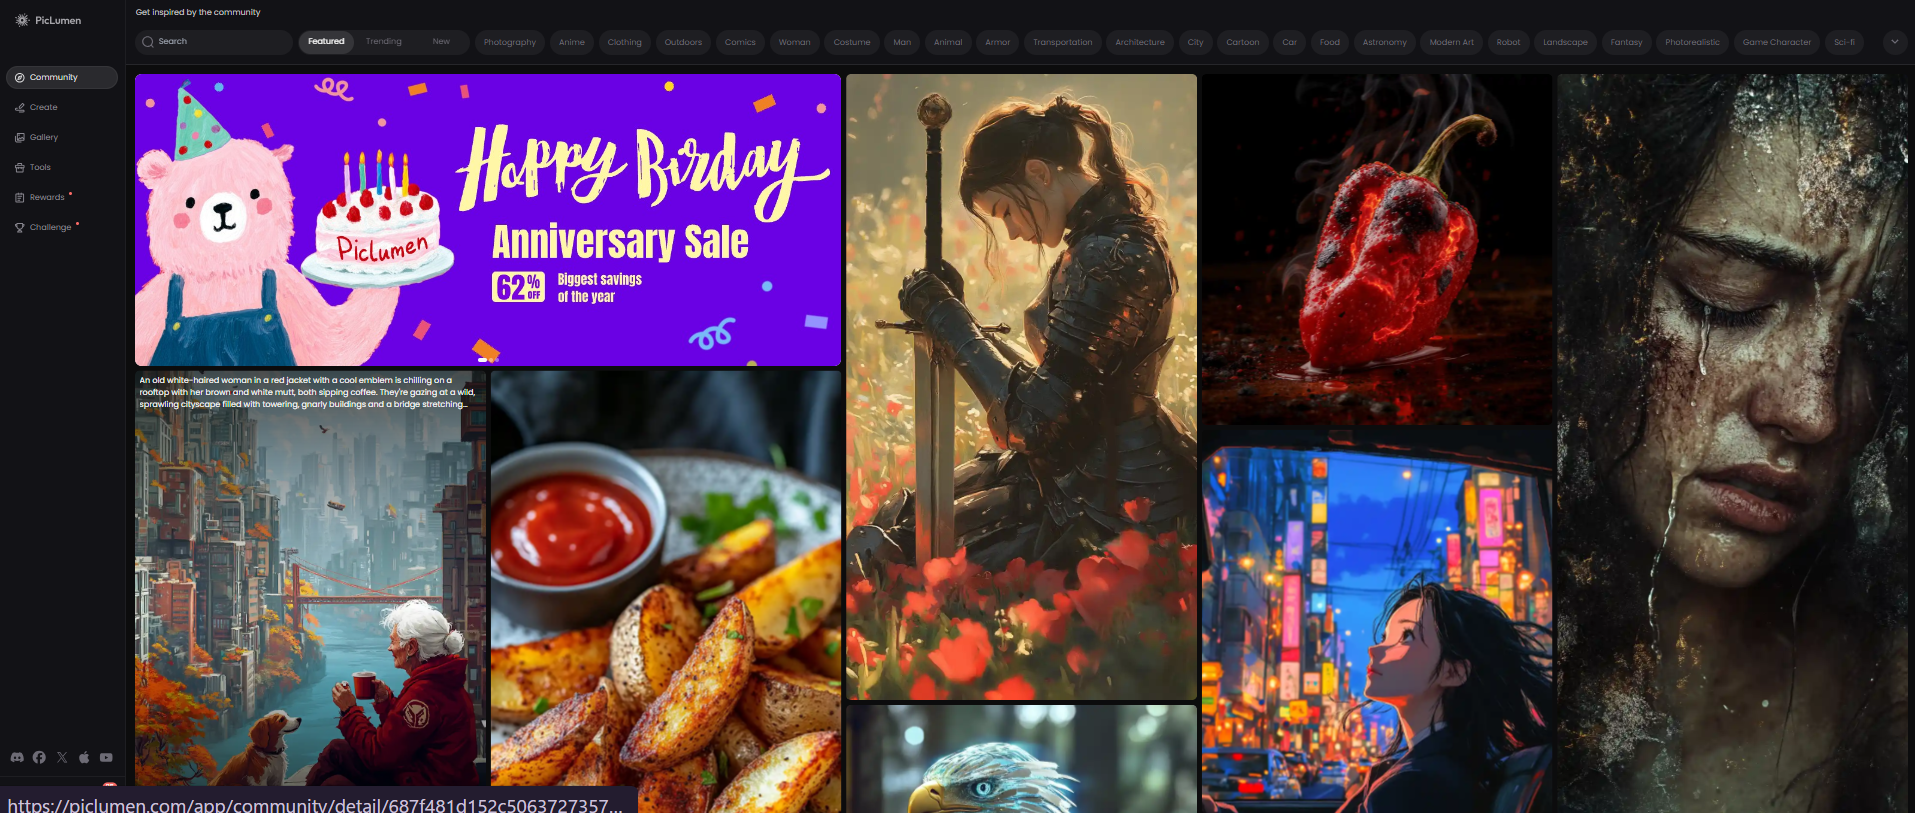1915x813 pixels.
Task: Filter by Food category
Action: [1329, 42]
